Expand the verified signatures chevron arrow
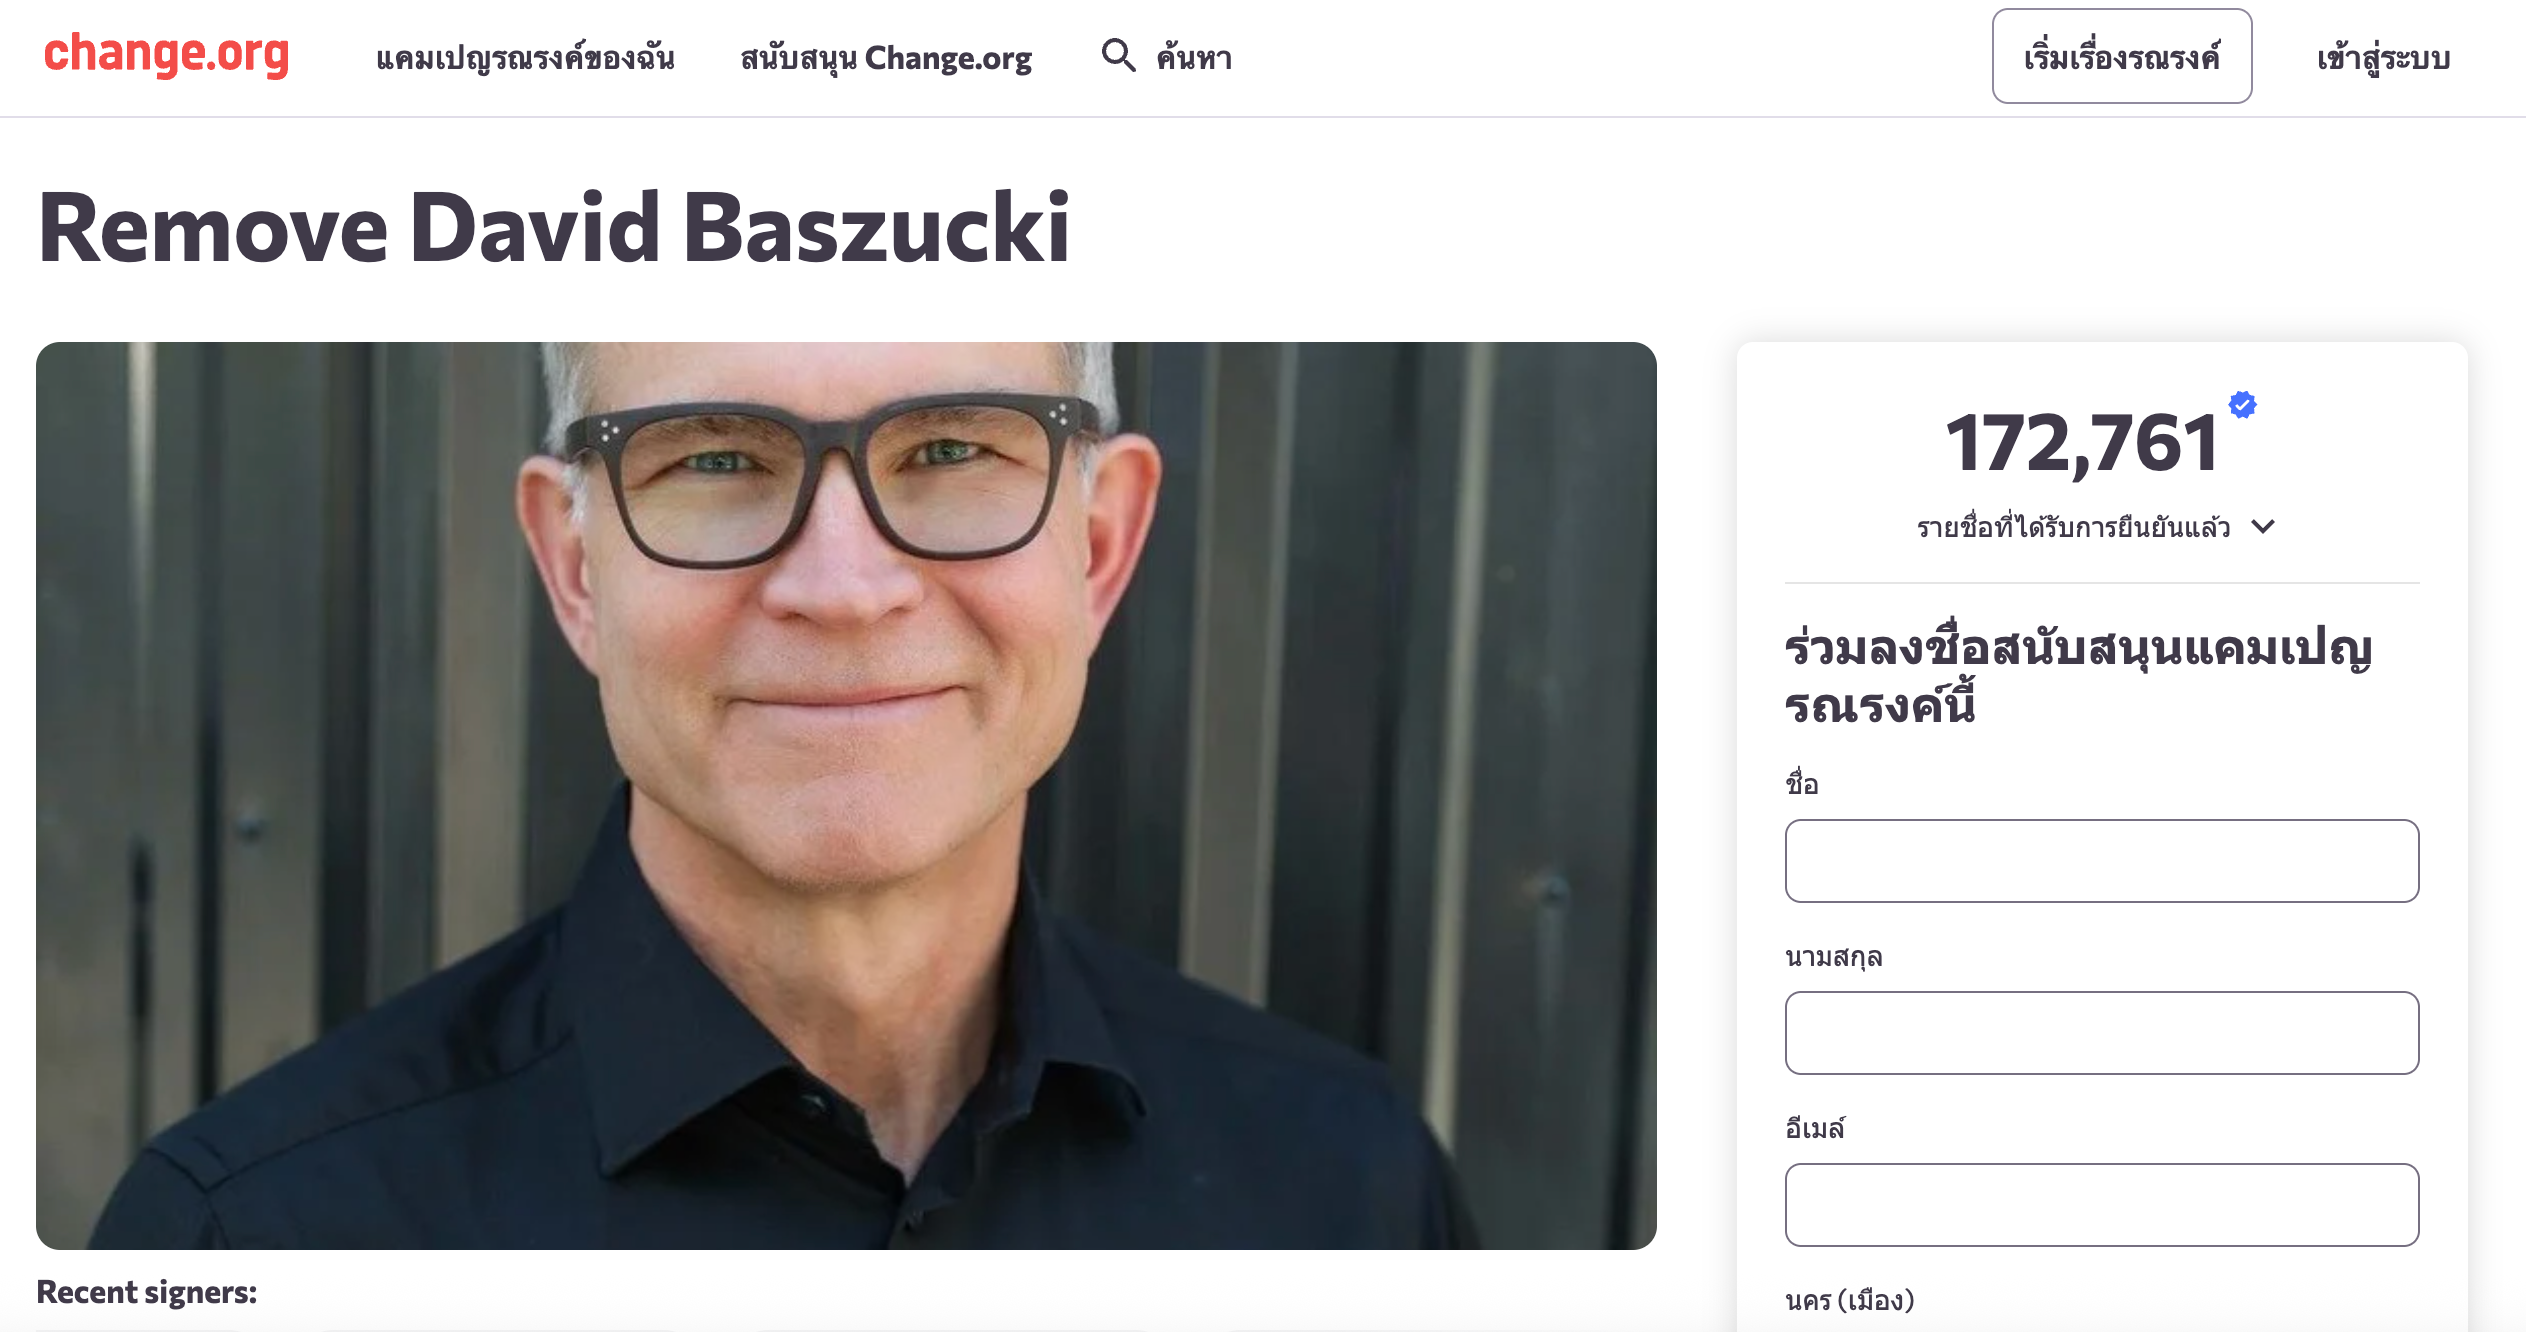The height and width of the screenshot is (1332, 2526). pyautogui.click(x=2263, y=526)
